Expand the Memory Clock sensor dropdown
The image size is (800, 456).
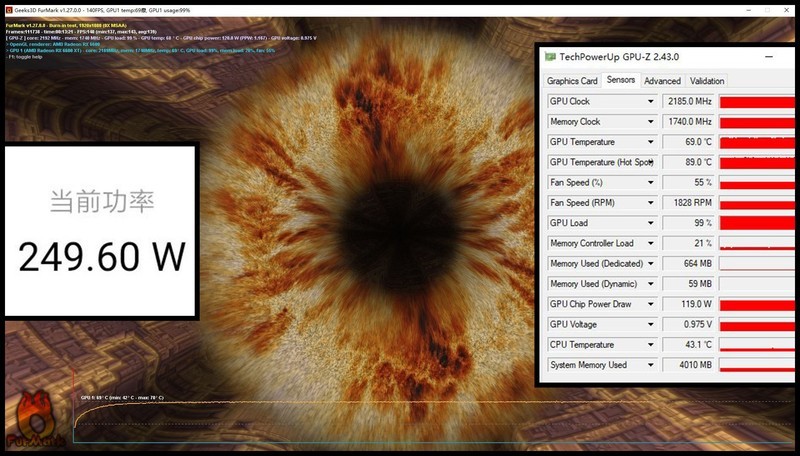(651, 121)
